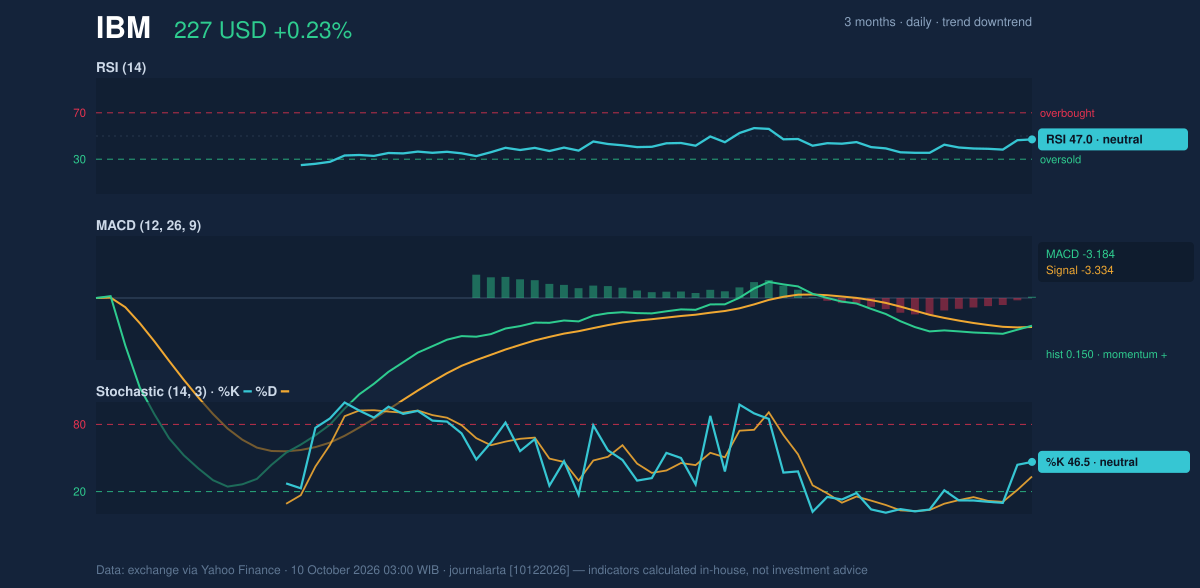The image size is (1200, 588).
Task: Click the oversold threshold label
Action: 1060,159
